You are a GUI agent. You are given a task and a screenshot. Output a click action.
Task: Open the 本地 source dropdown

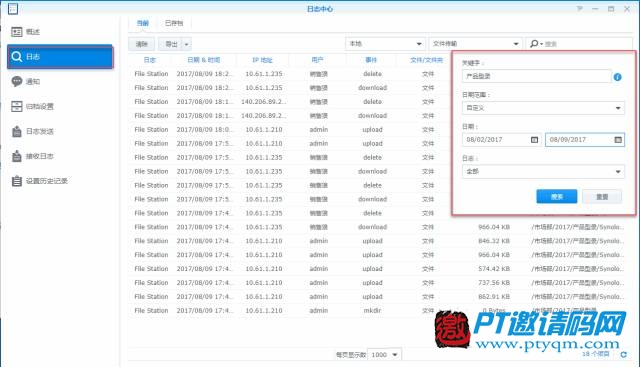point(385,44)
